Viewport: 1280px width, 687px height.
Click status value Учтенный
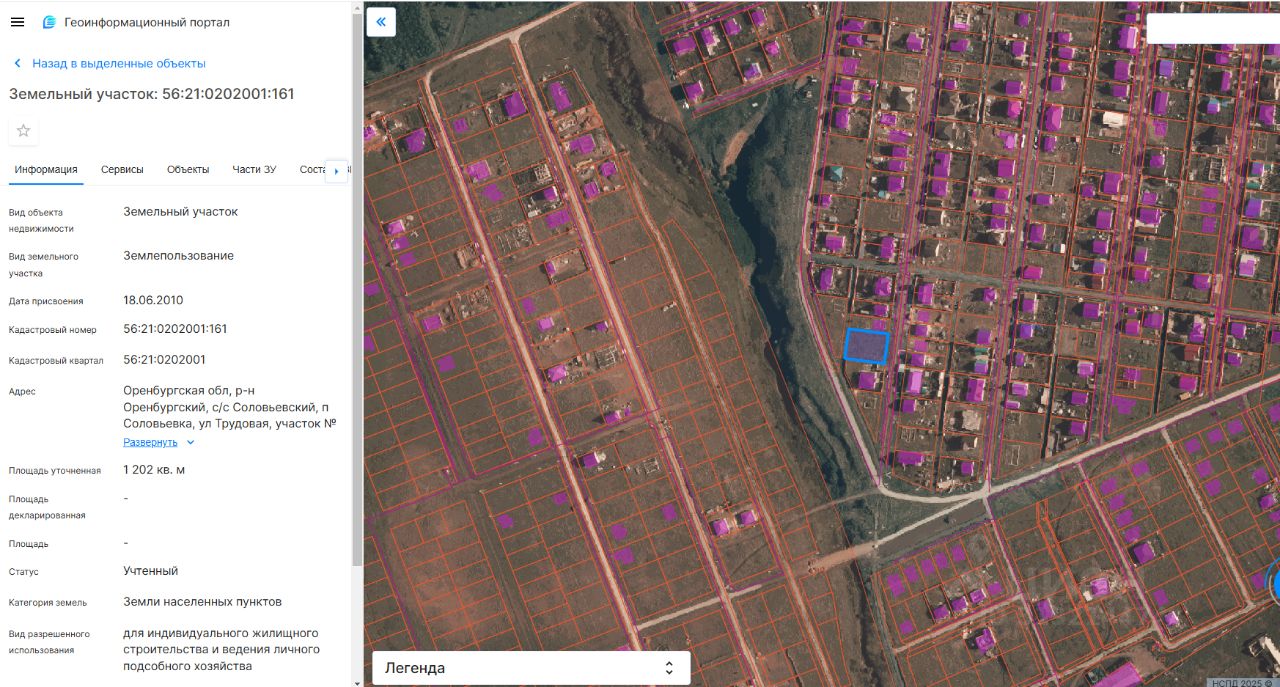(x=151, y=571)
